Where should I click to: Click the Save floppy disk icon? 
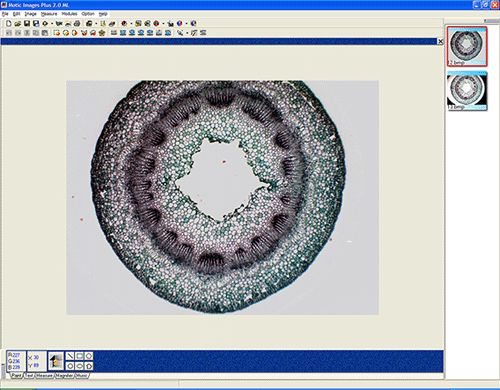pos(27,23)
